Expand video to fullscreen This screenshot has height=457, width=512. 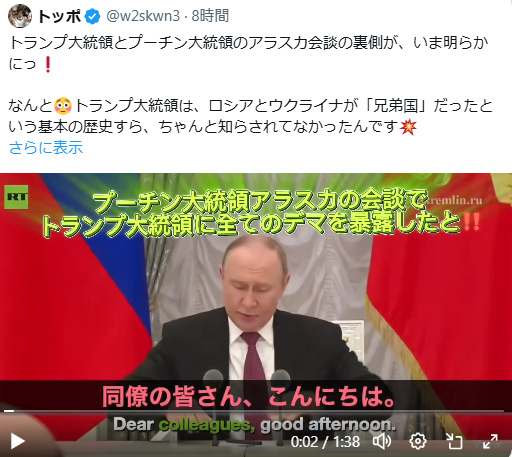[490, 441]
